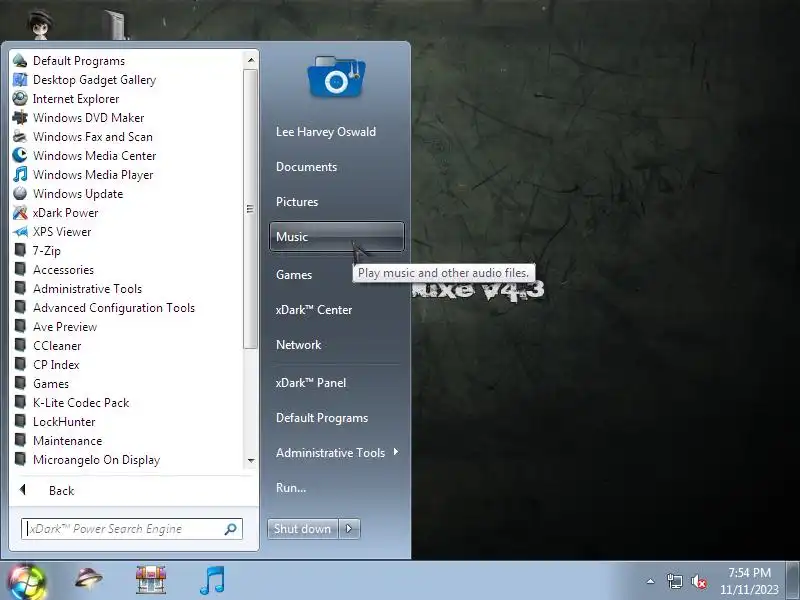This screenshot has height=600, width=800.
Task: Open Shut down options arrow
Action: (x=349, y=529)
